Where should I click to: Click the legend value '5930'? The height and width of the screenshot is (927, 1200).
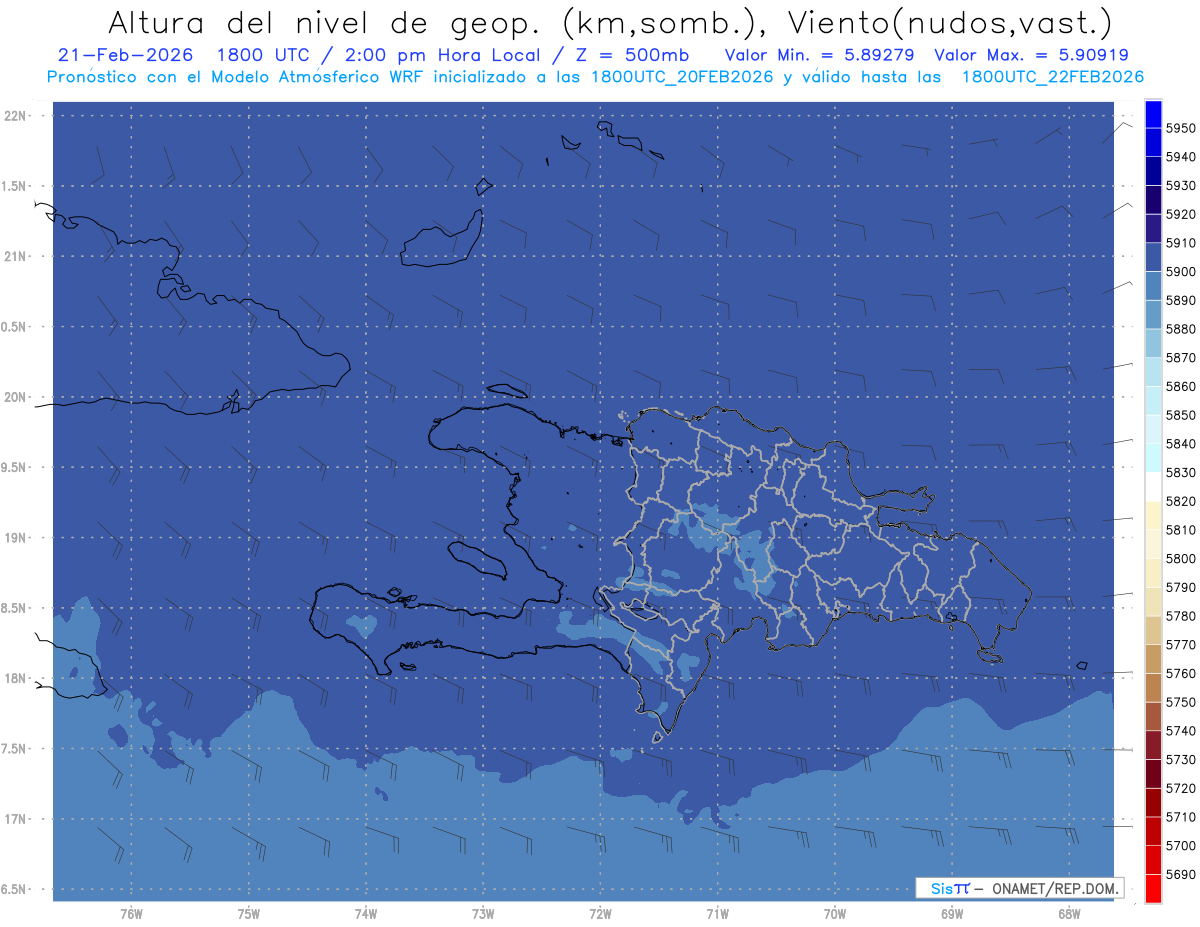point(1181,185)
